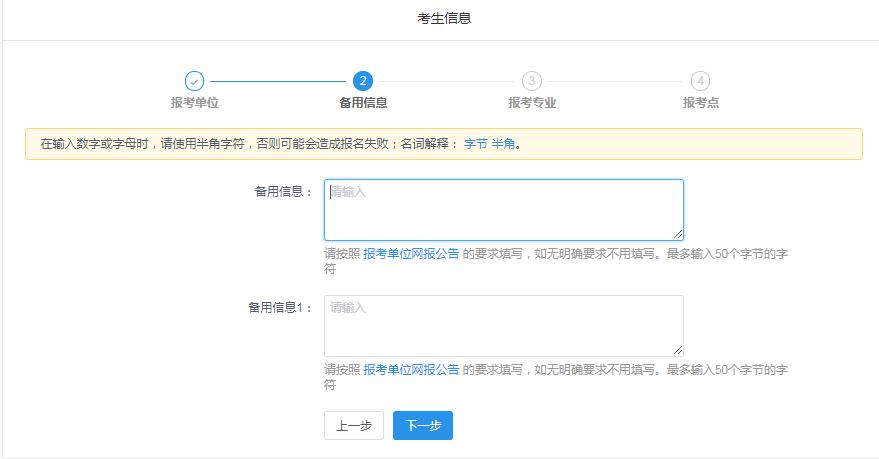879x459 pixels.
Task: Open the 半角 explanation link
Action: pyautogui.click(x=503, y=144)
